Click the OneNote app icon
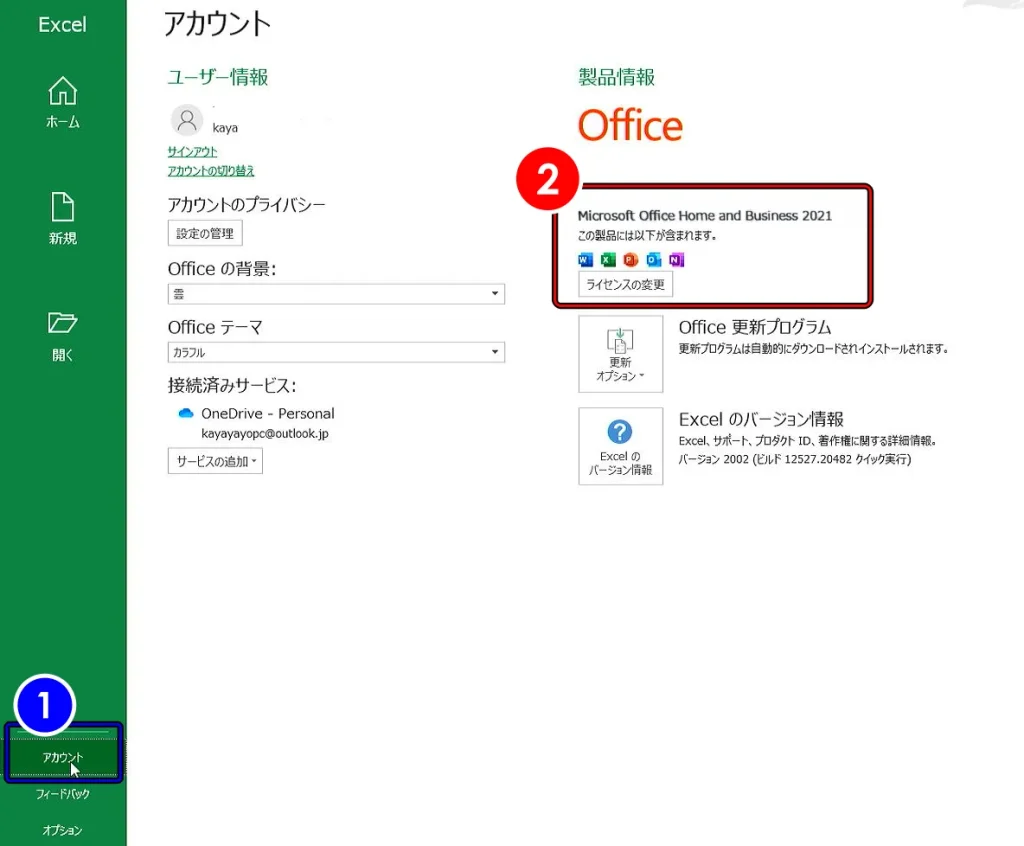This screenshot has width=1024, height=846. (676, 260)
